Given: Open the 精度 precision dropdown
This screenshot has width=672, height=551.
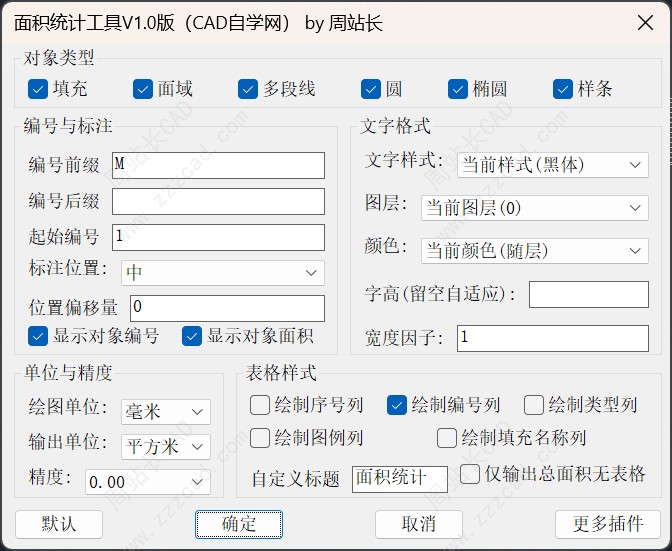Looking at the screenshot, I should [147, 482].
